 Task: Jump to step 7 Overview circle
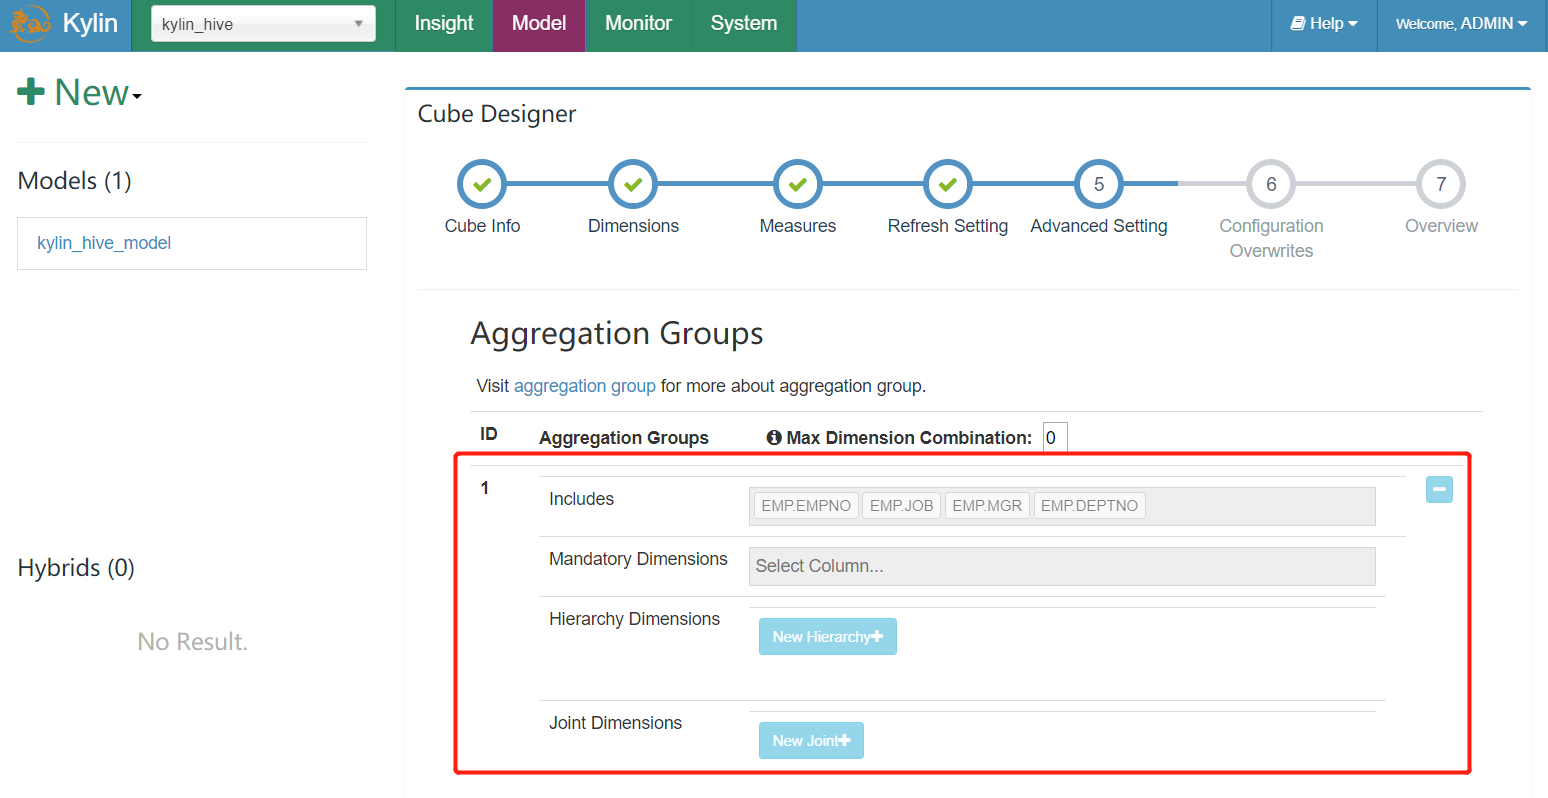pos(1441,184)
